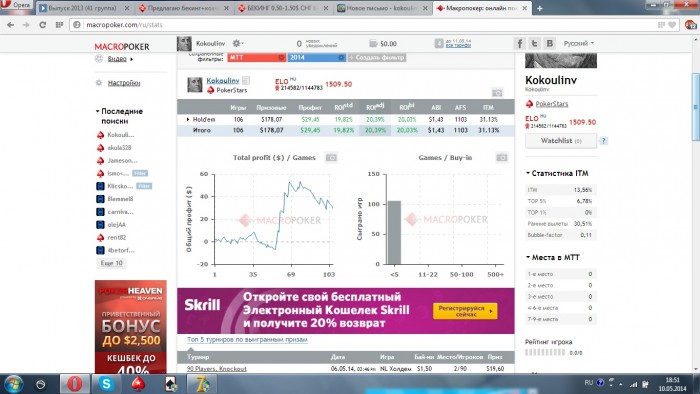
Task: Open the Kokoulinv player link in stats
Action: tap(223, 81)
